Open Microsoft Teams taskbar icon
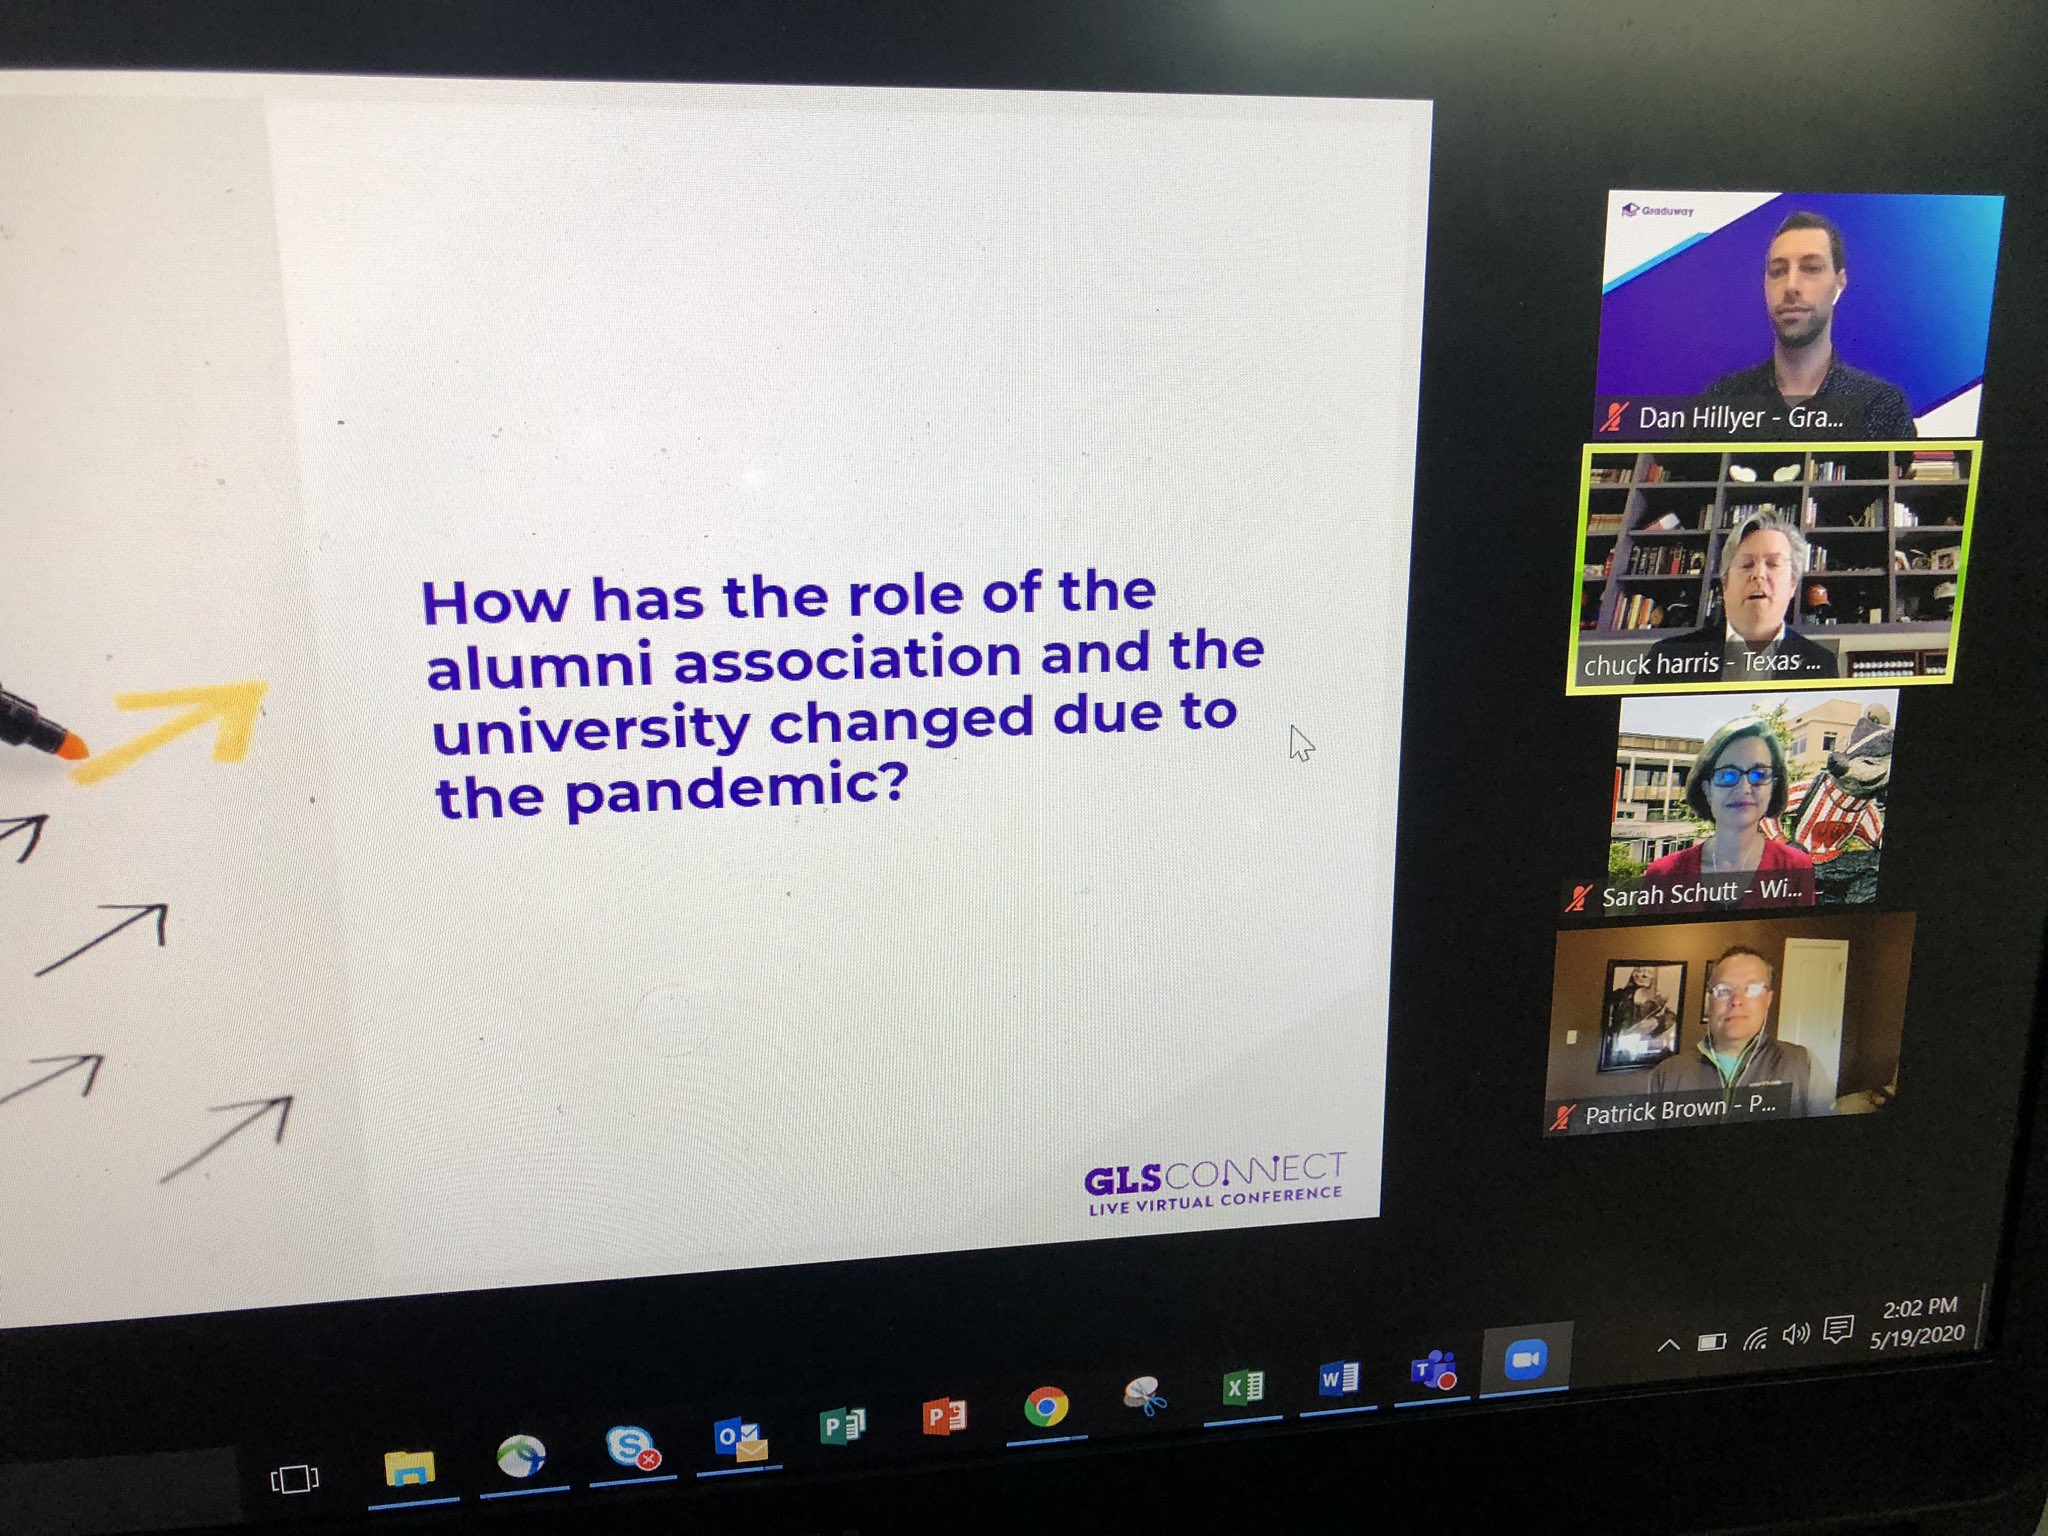The width and height of the screenshot is (2048, 1536). coord(1434,1370)
